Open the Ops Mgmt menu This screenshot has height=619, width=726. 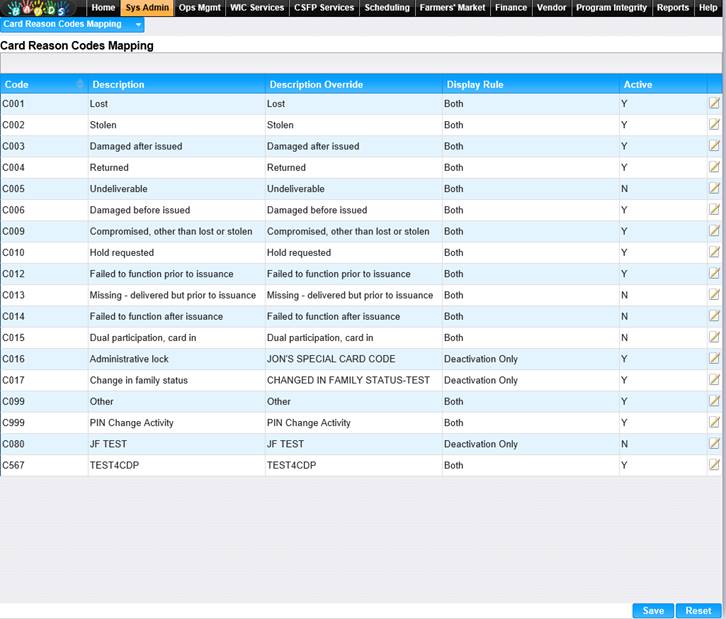200,8
